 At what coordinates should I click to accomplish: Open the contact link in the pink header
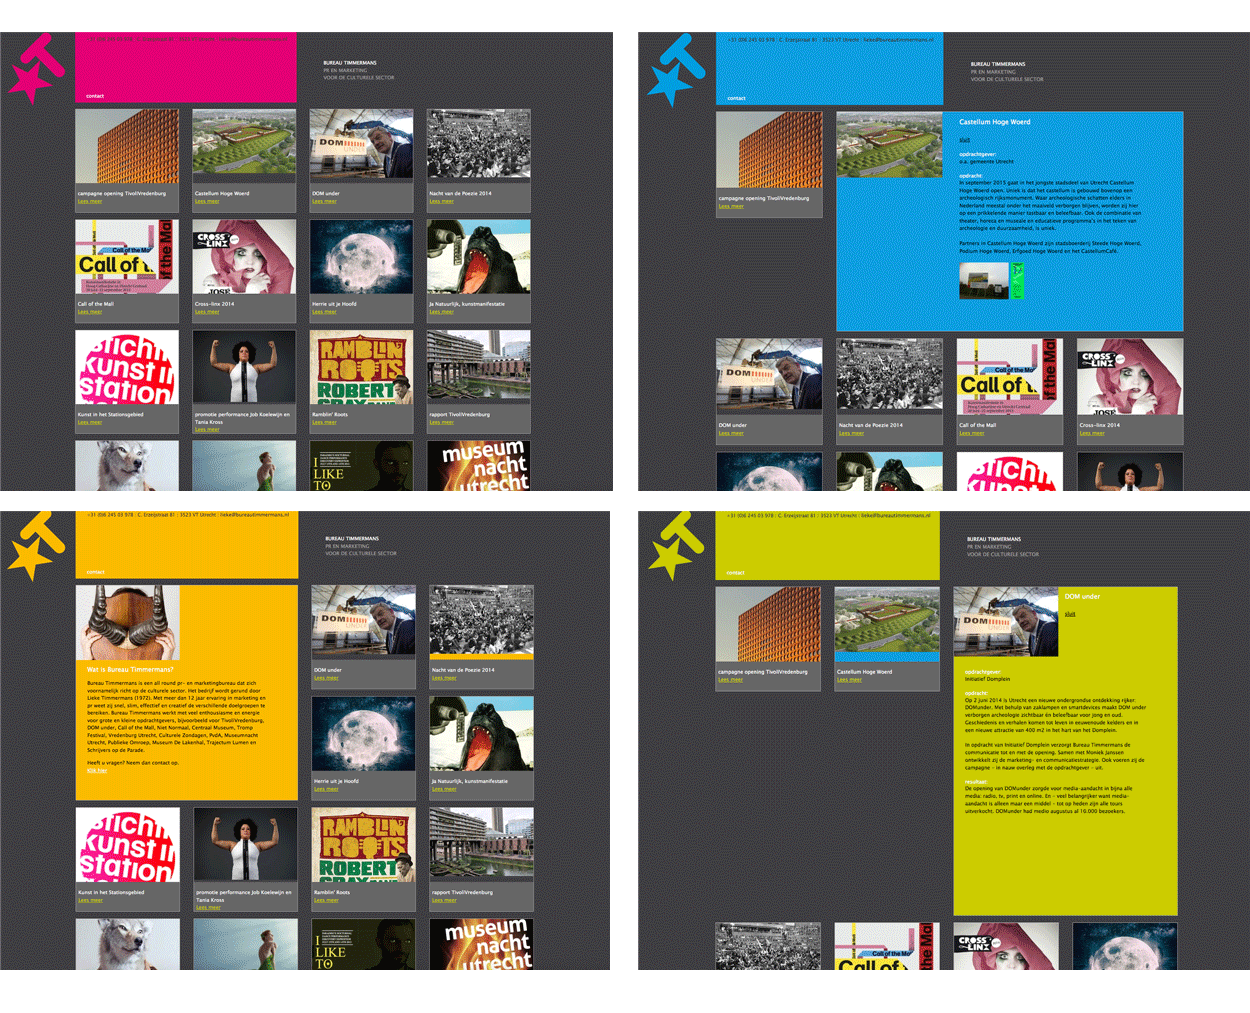tap(96, 95)
